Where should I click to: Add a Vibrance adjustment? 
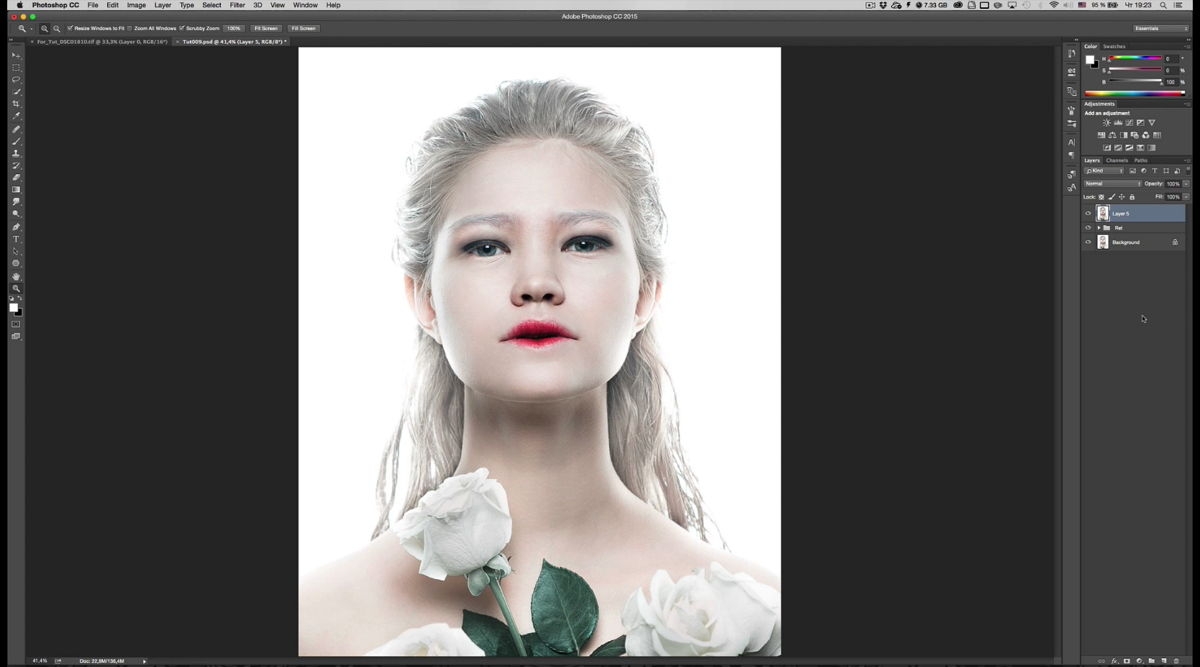pos(1151,123)
